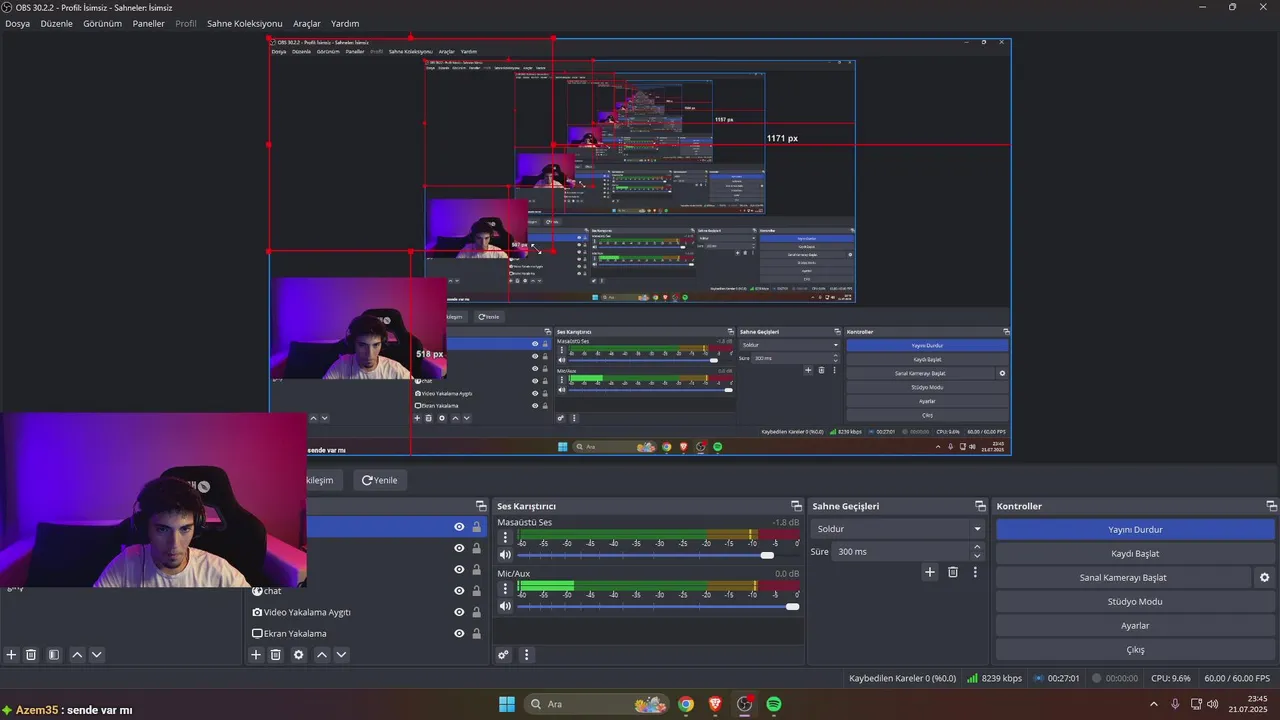Mute the Masaüstü Ses audio channel

[505, 555]
